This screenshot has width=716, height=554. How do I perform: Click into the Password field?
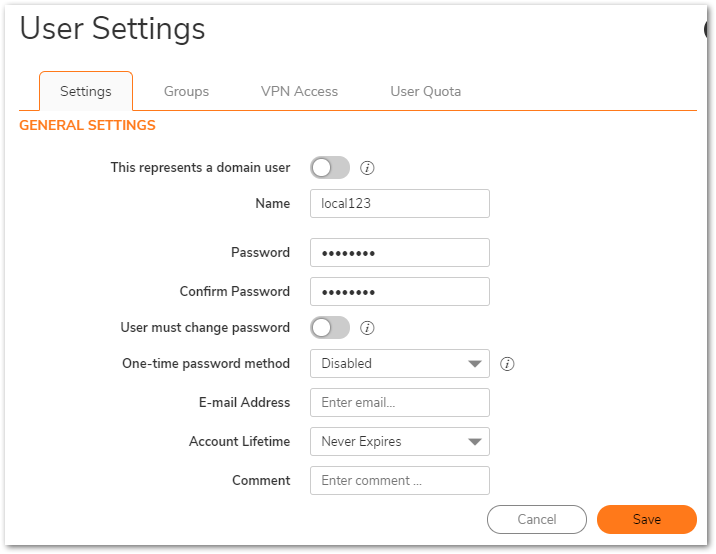point(399,253)
